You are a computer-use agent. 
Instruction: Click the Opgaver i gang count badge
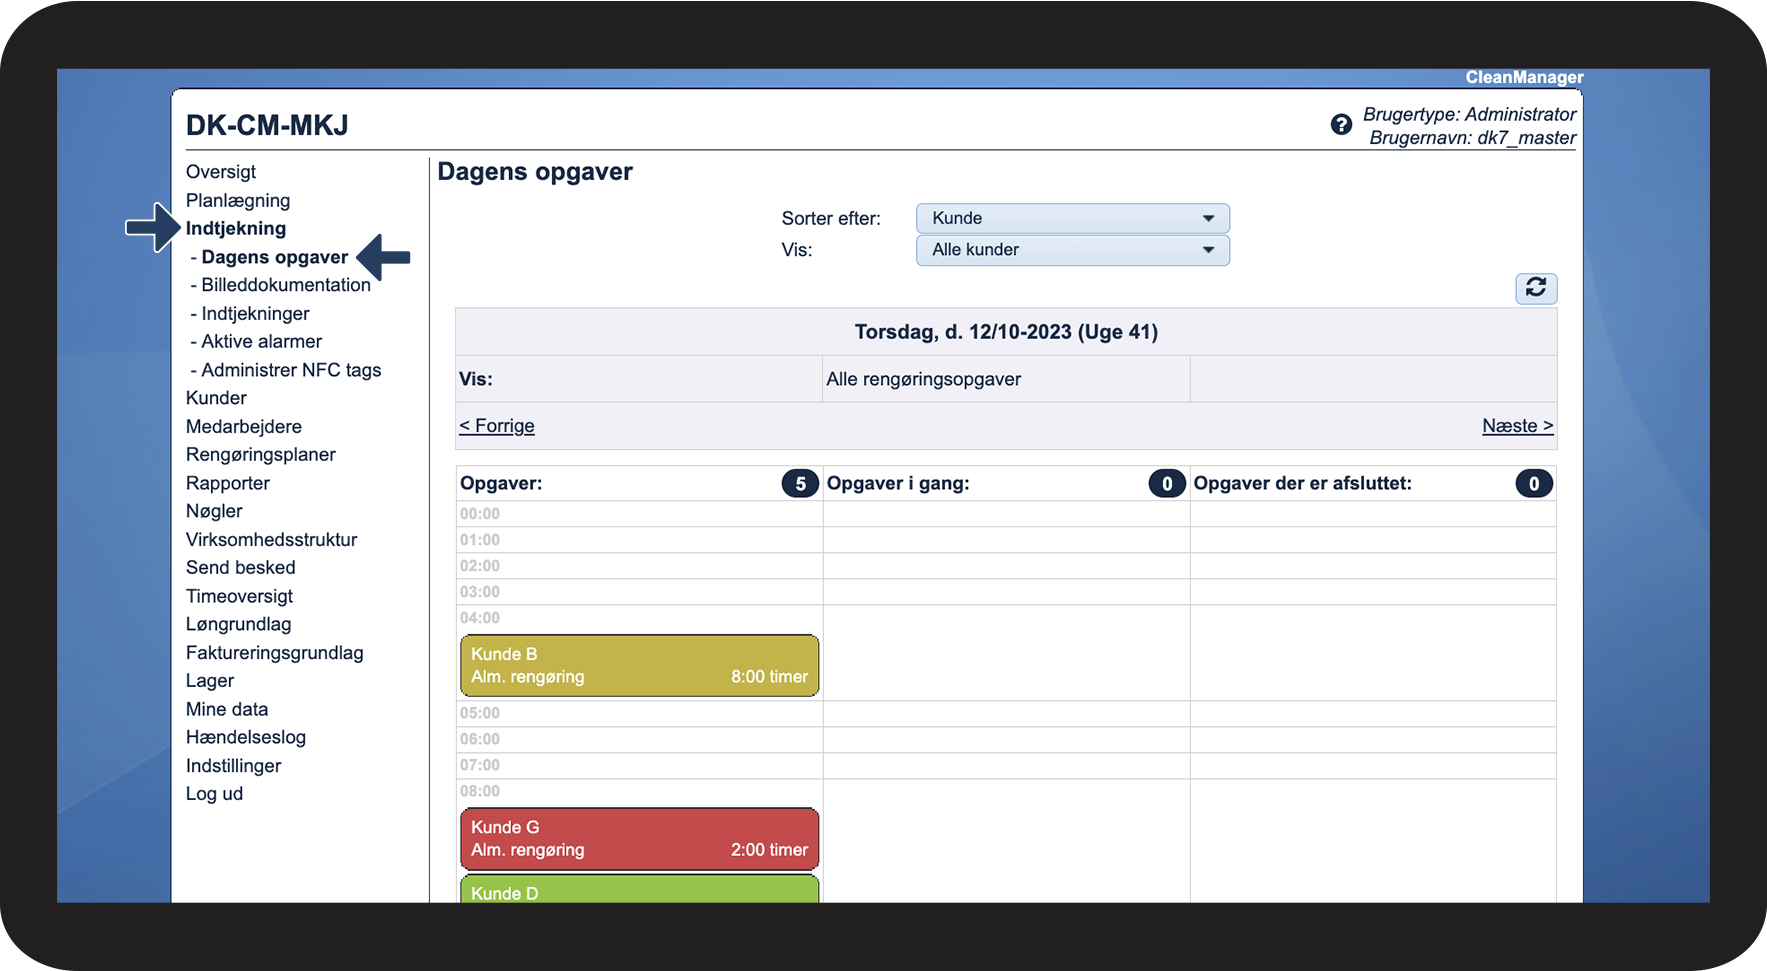coord(1166,484)
